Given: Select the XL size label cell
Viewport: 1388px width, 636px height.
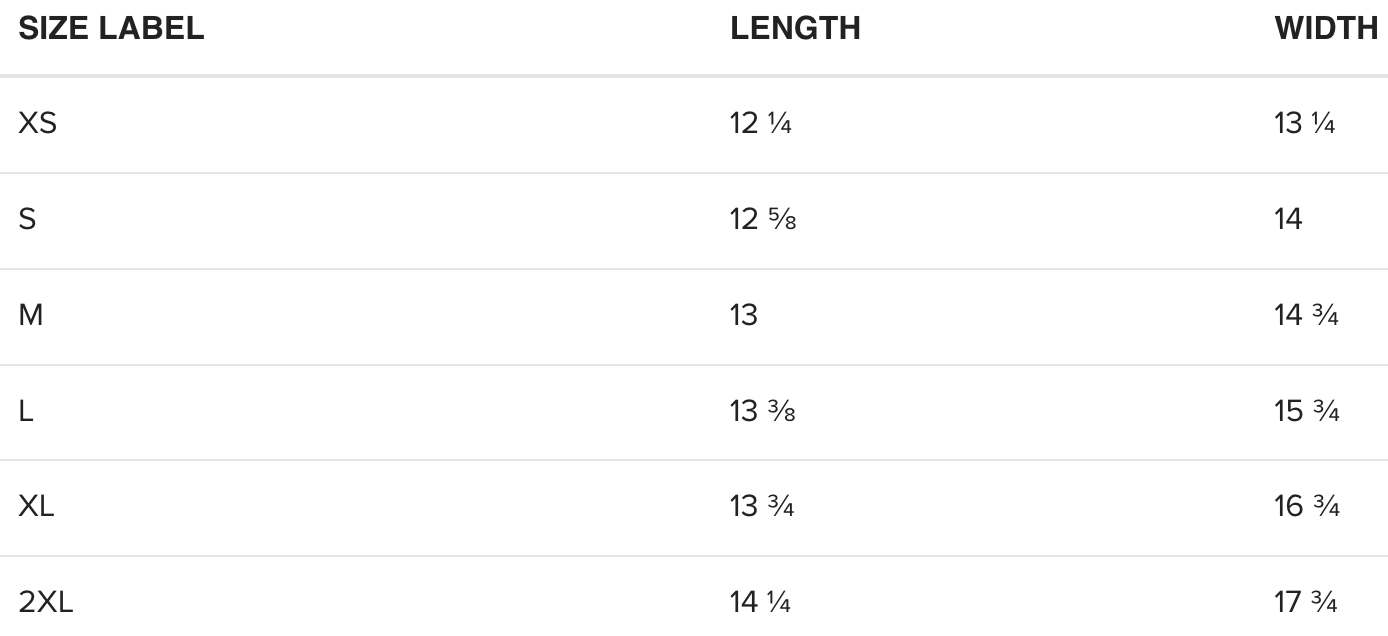Looking at the screenshot, I should 37,507.
